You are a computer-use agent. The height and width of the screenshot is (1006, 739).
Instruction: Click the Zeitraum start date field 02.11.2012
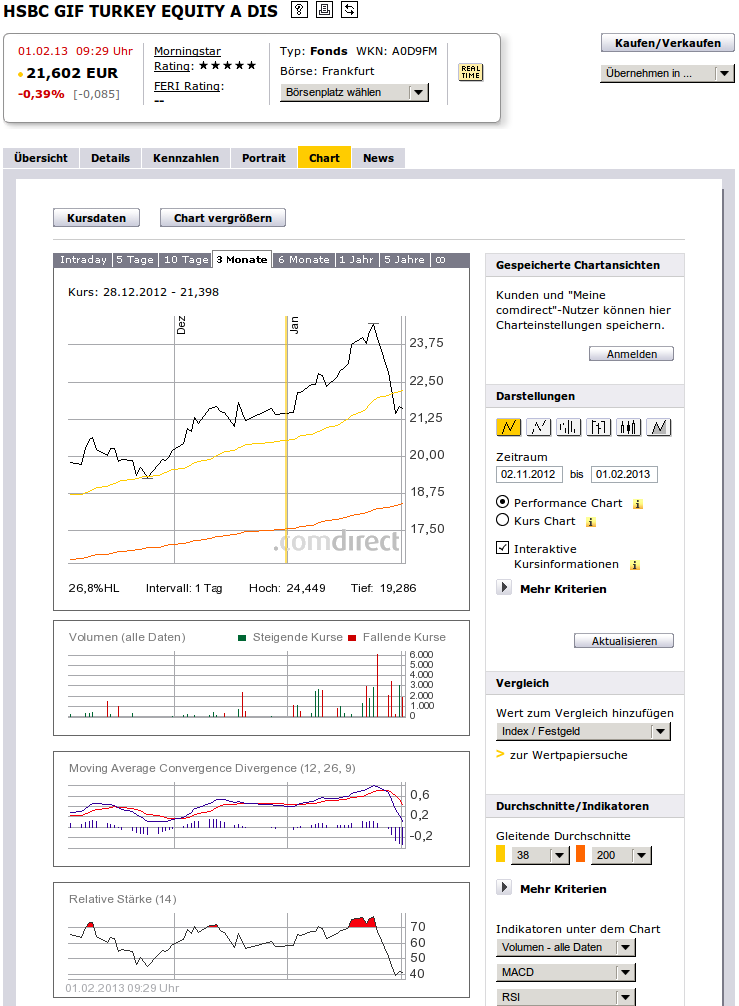tap(529, 474)
